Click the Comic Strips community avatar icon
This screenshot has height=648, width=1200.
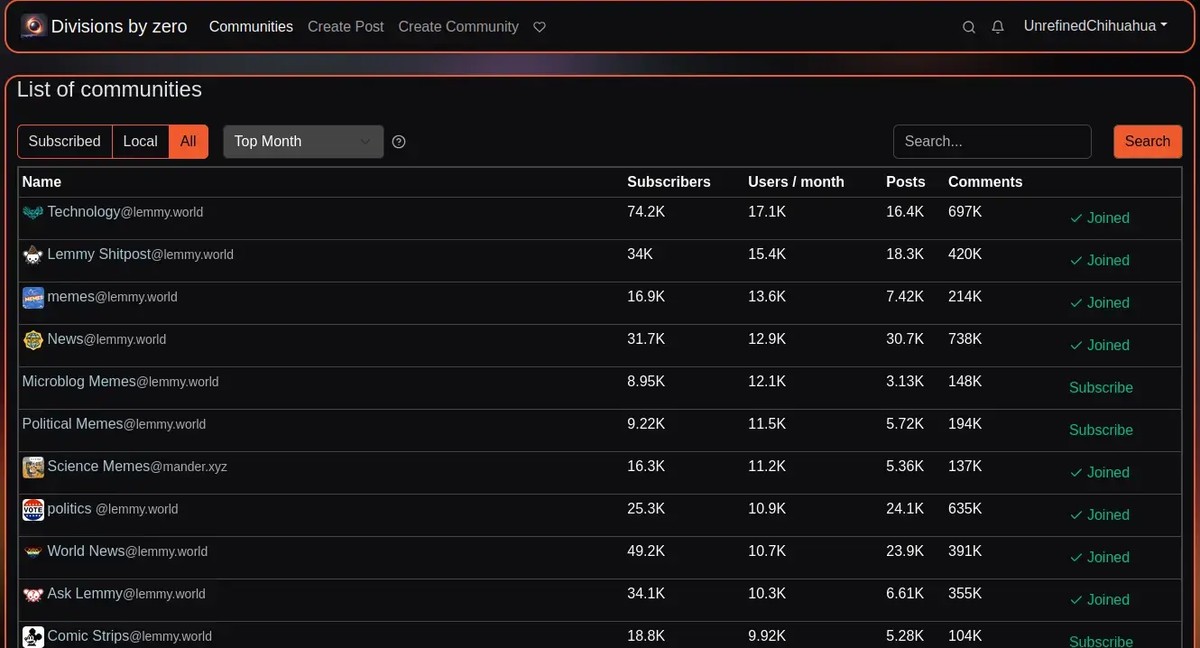(x=33, y=635)
